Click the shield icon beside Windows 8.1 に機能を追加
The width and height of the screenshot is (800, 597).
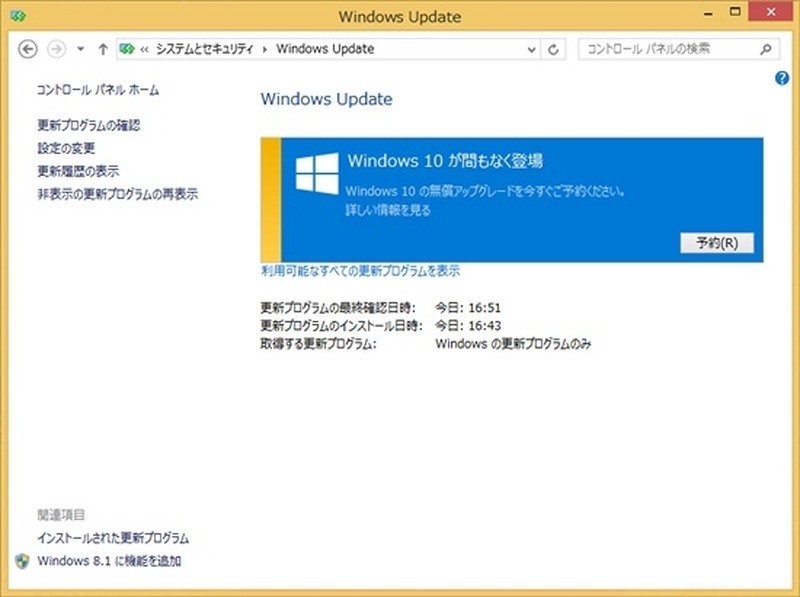tap(23, 561)
